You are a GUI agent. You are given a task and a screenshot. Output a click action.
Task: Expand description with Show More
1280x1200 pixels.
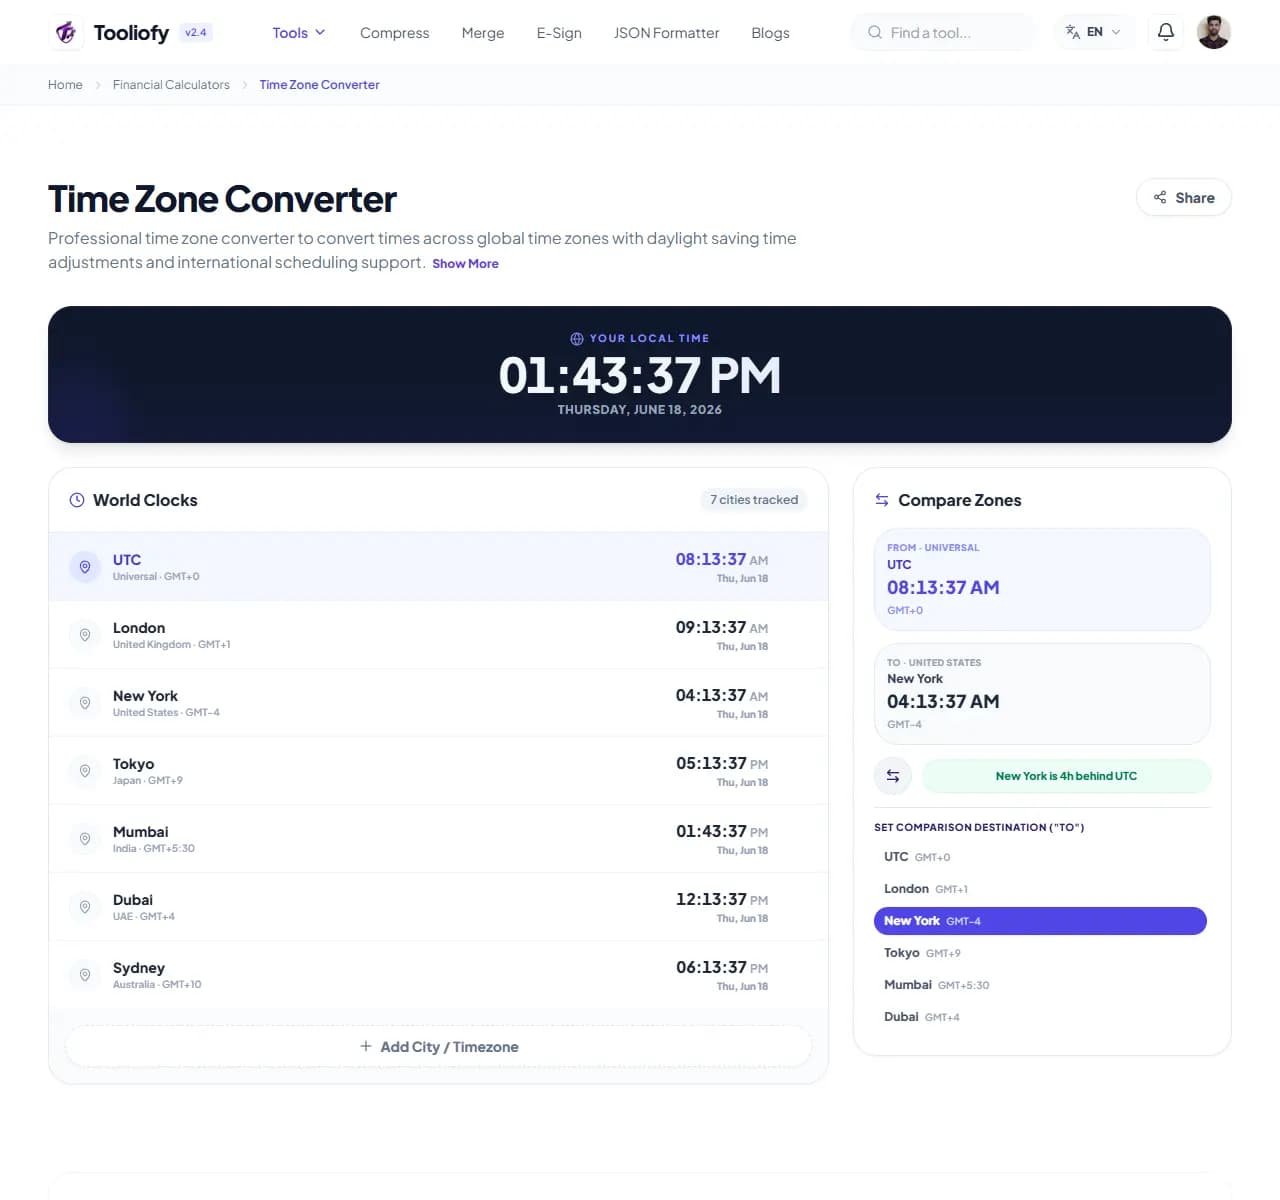coord(465,264)
